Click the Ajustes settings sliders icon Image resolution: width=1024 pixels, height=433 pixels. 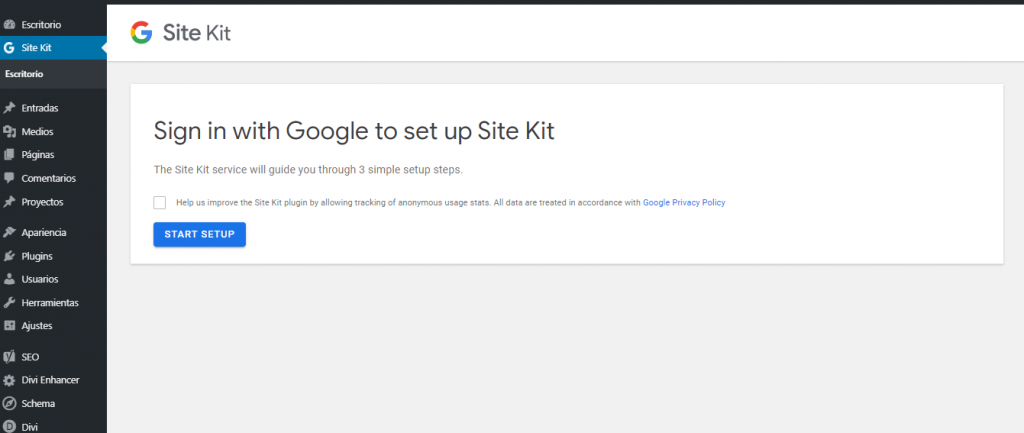pyautogui.click(x=9, y=325)
